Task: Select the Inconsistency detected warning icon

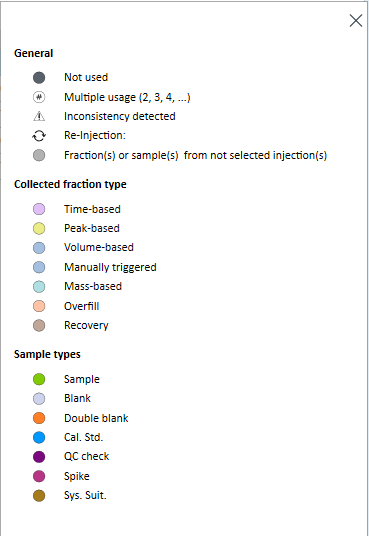Action: pyautogui.click(x=39, y=116)
